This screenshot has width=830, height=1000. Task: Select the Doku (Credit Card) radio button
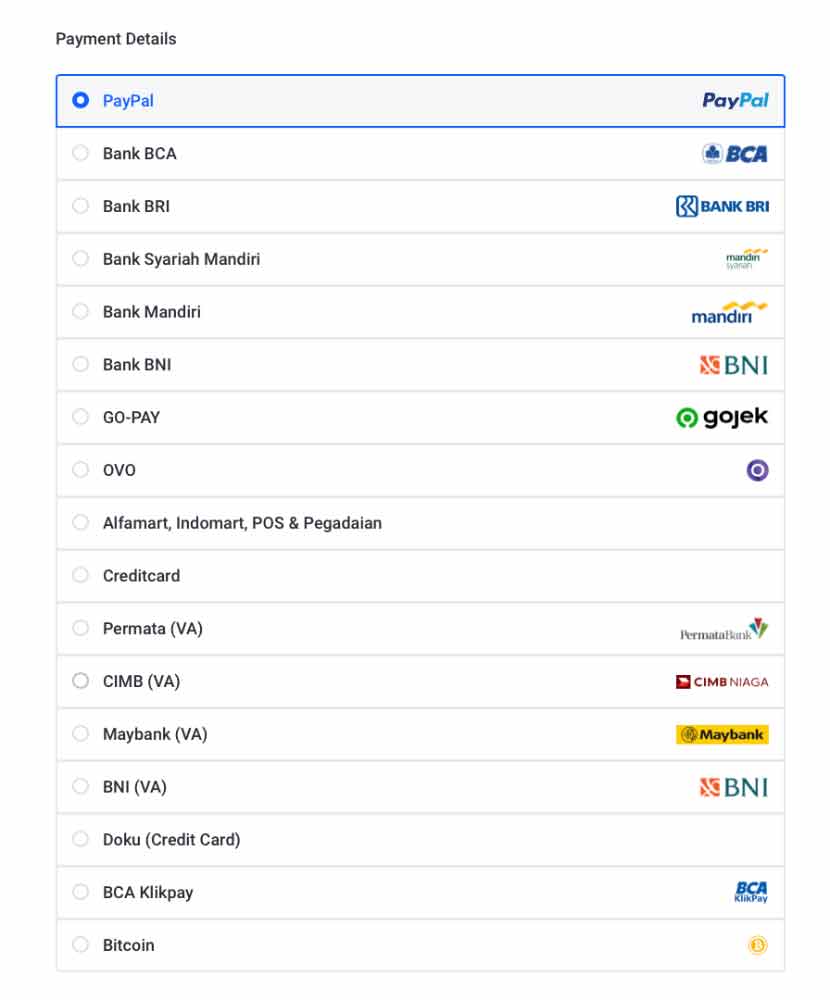(81, 840)
